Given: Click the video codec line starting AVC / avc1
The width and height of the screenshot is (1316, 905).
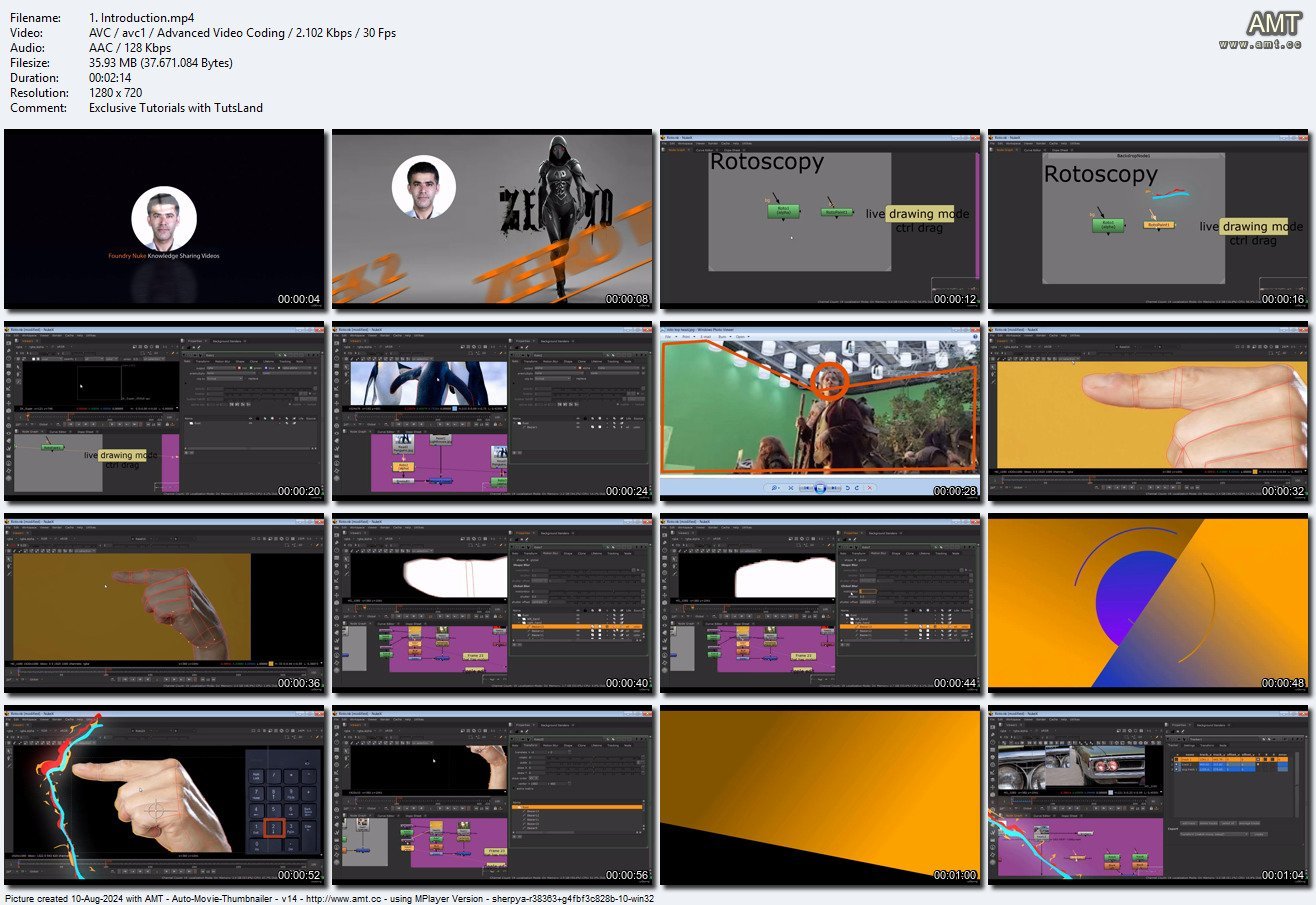Looking at the screenshot, I should [x=242, y=33].
